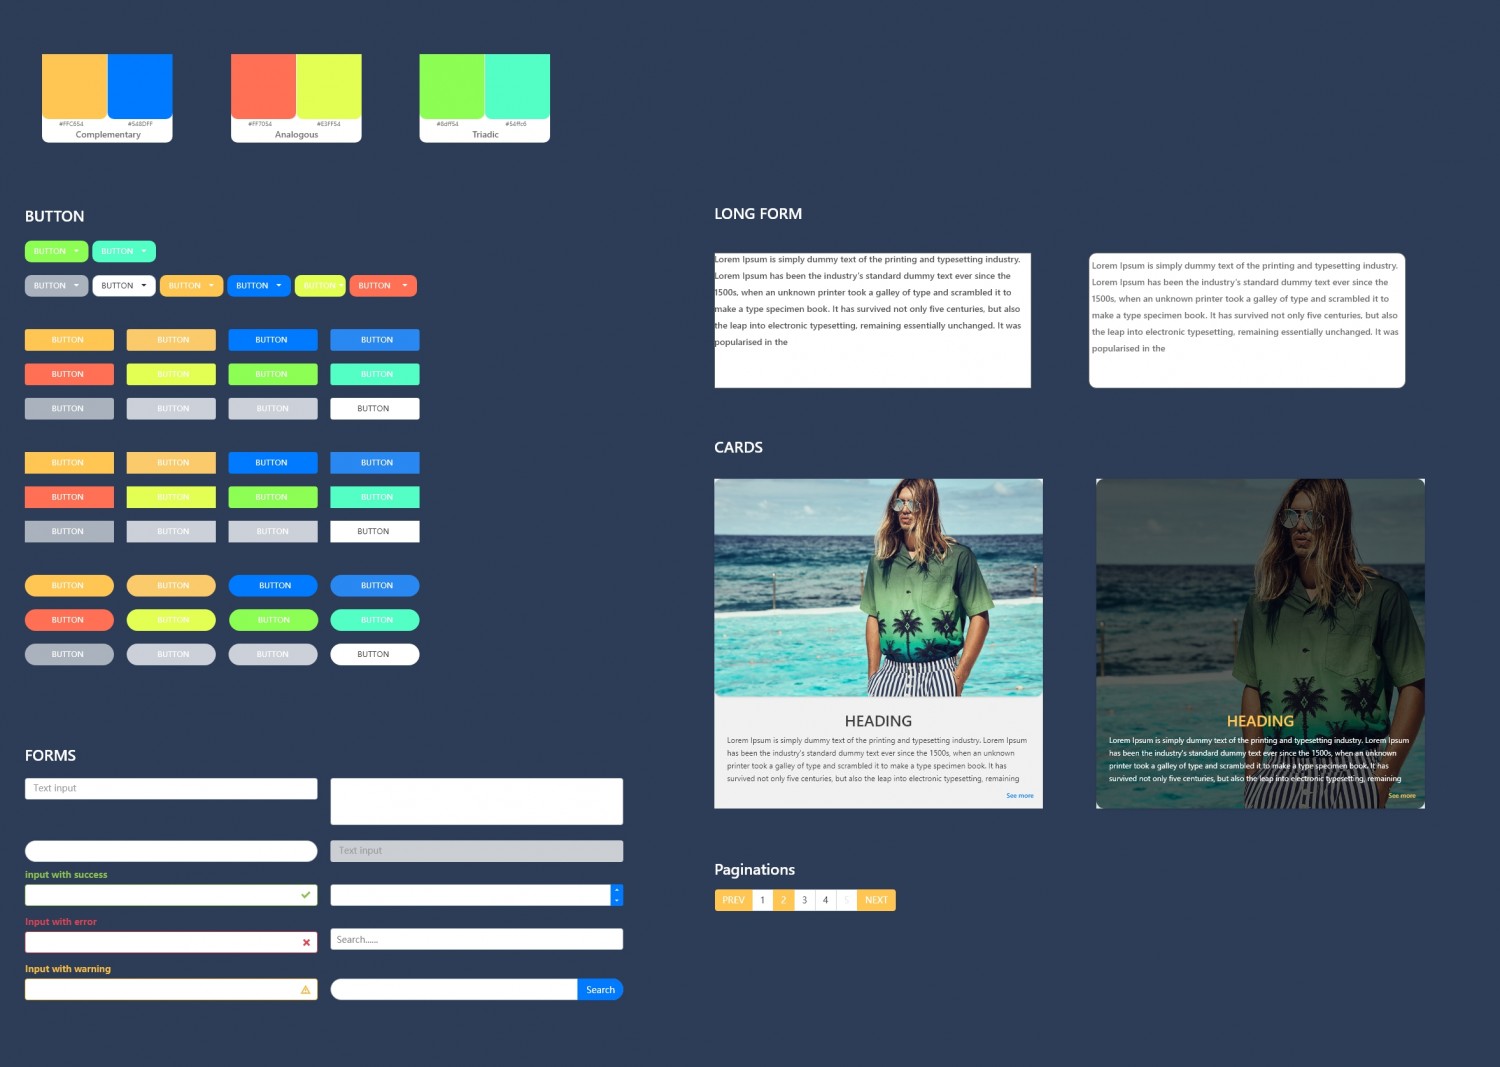Click the red X icon in the error input
The image size is (1500, 1067).
tap(306, 942)
